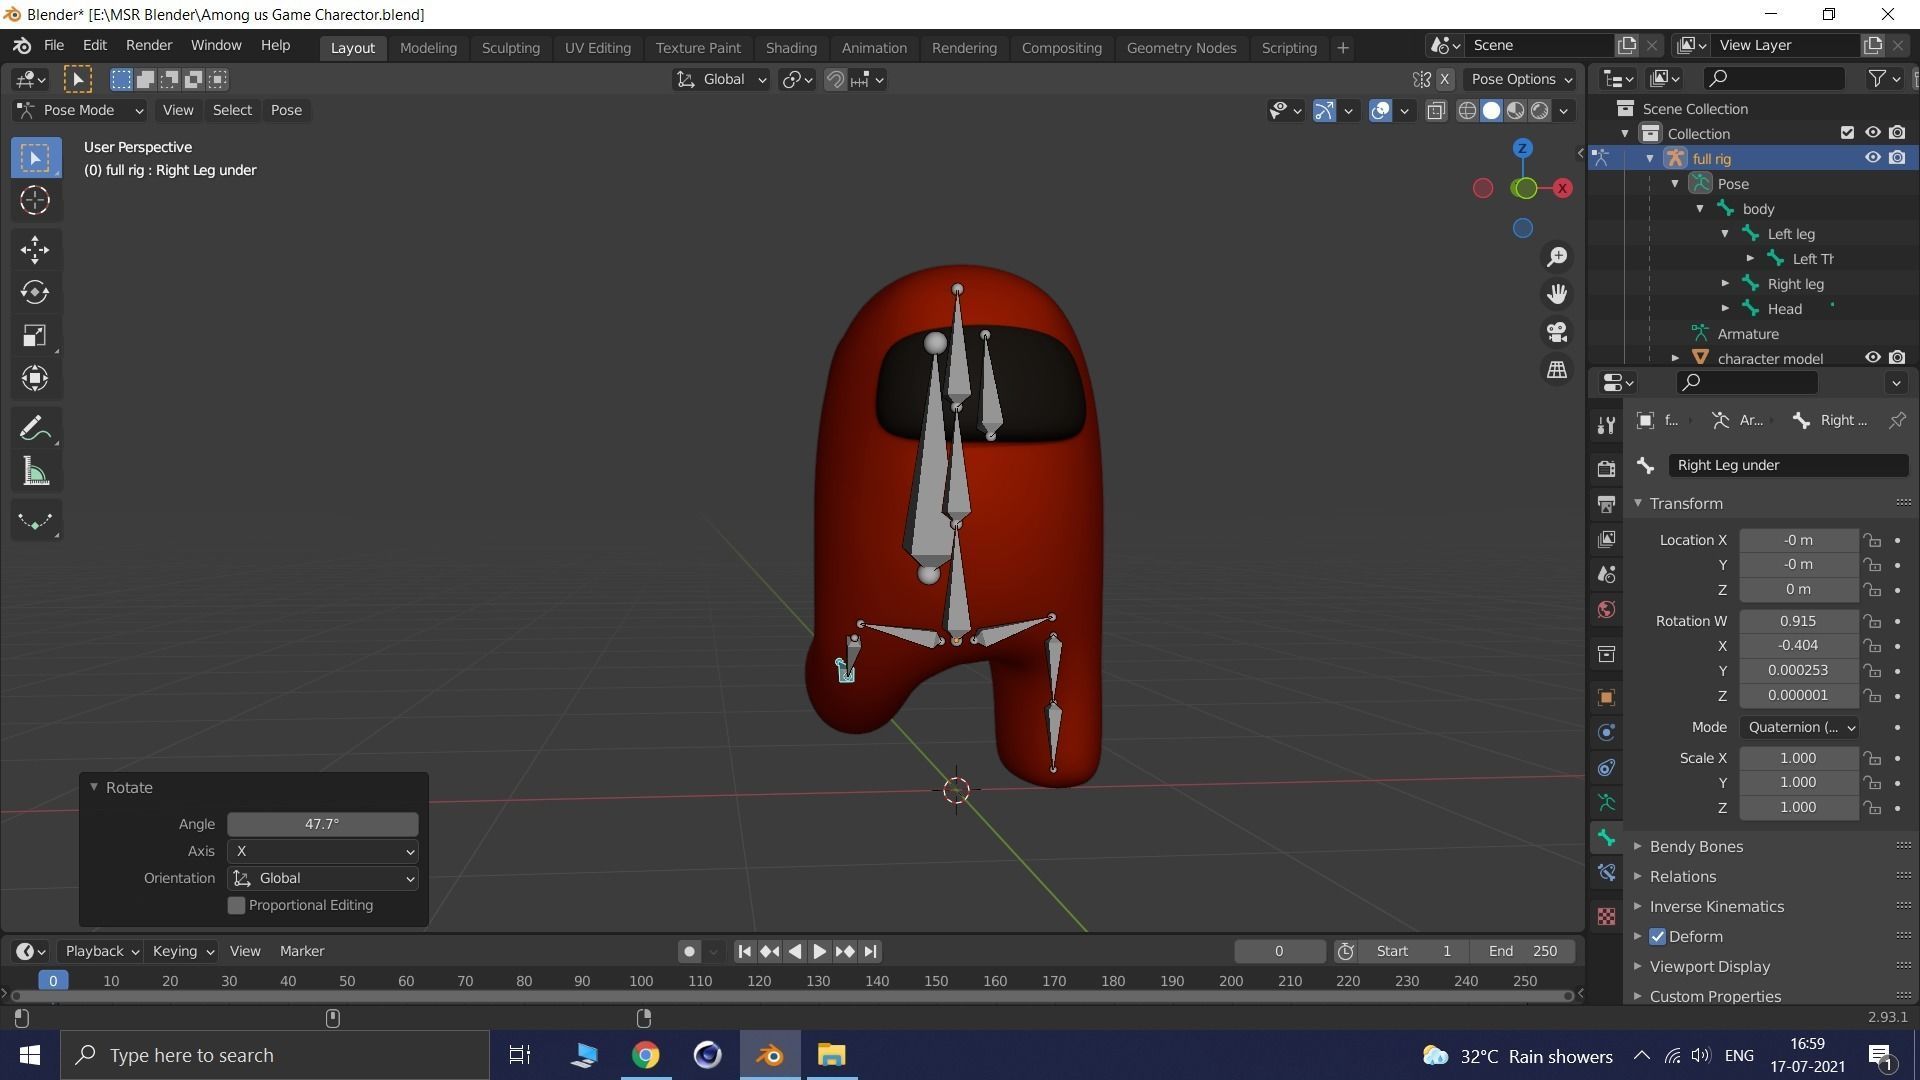Toggle viewport overlays button
1920x1080 pixels.
point(1380,111)
